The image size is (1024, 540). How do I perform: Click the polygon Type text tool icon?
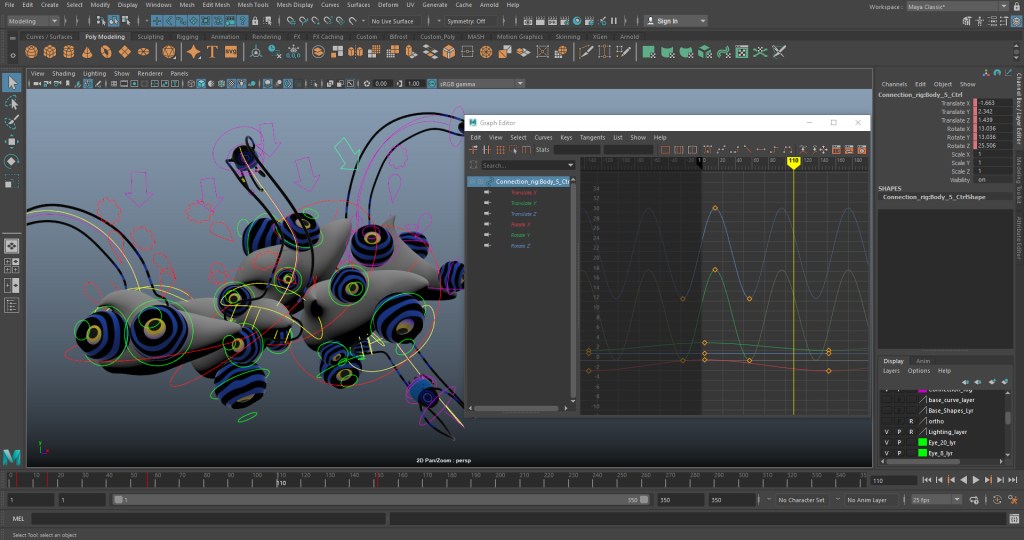[213, 52]
